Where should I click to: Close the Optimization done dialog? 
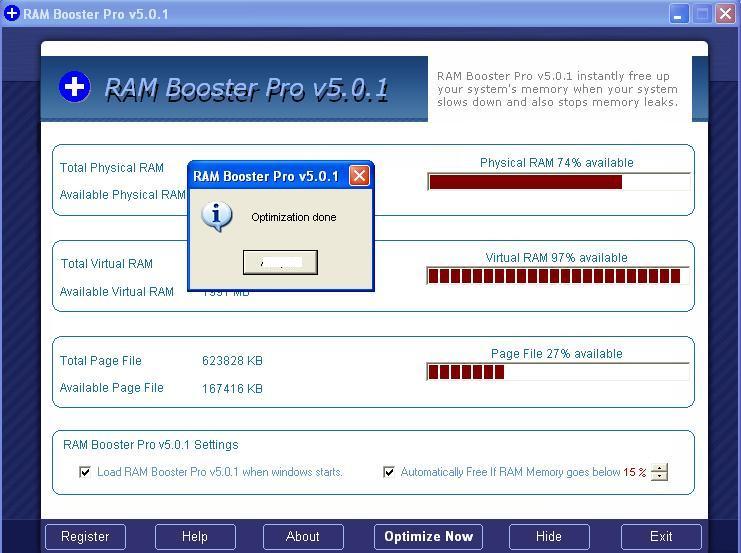pyautogui.click(x=359, y=176)
